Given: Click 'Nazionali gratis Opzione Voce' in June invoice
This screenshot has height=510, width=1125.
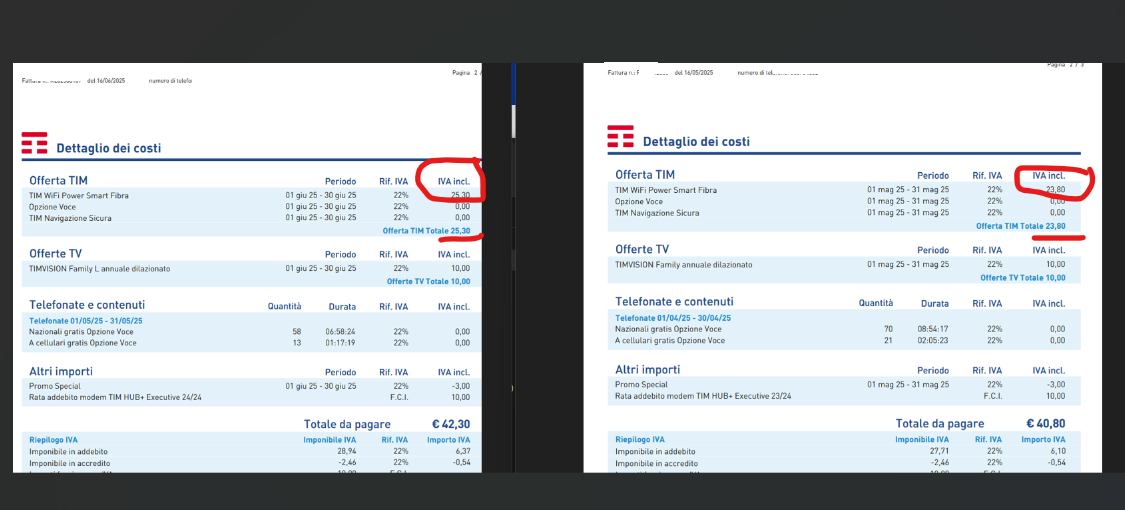Looking at the screenshot, I should 81,331.
